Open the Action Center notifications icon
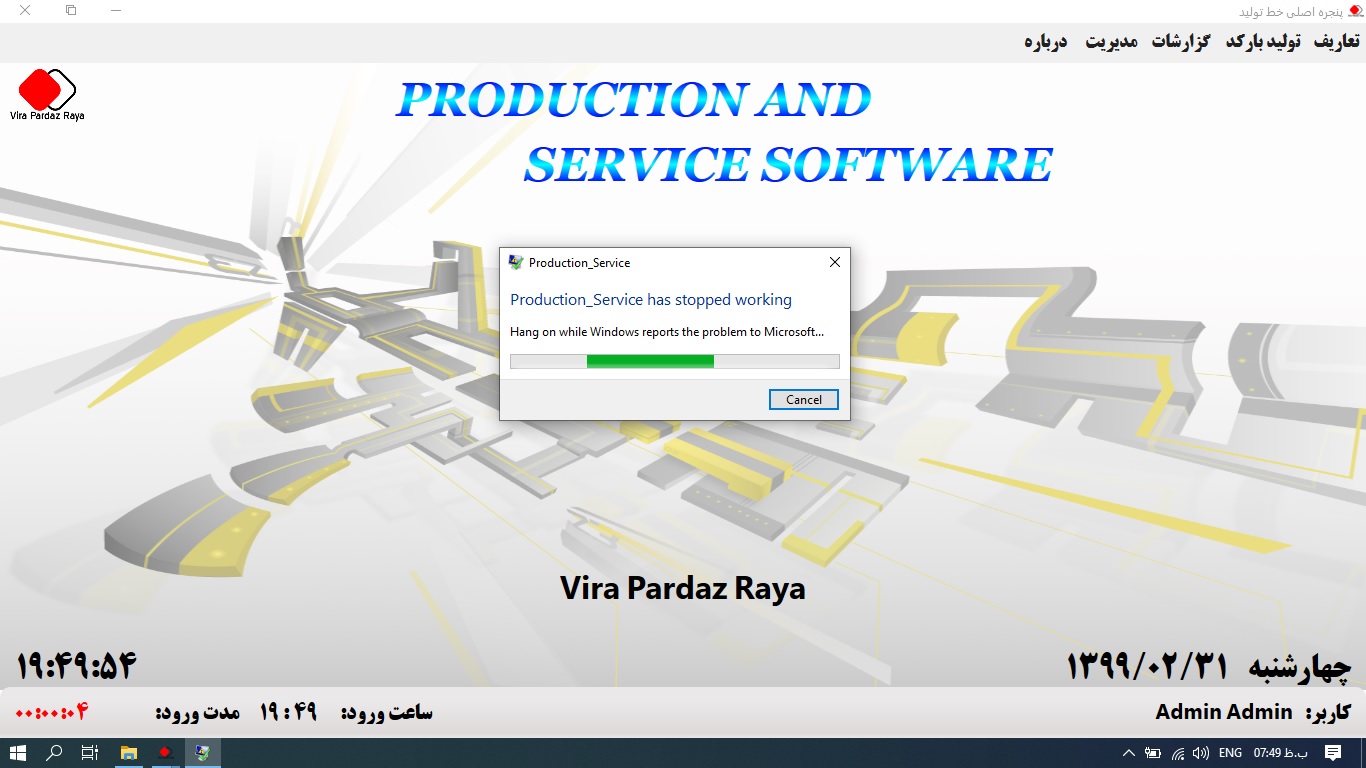 pos(1332,753)
